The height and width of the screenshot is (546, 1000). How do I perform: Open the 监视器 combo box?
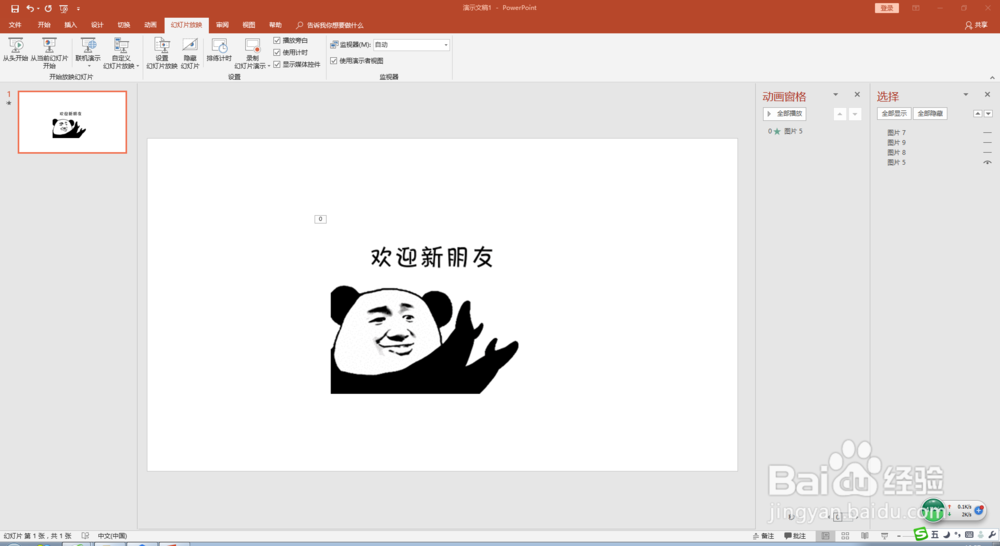click(411, 45)
